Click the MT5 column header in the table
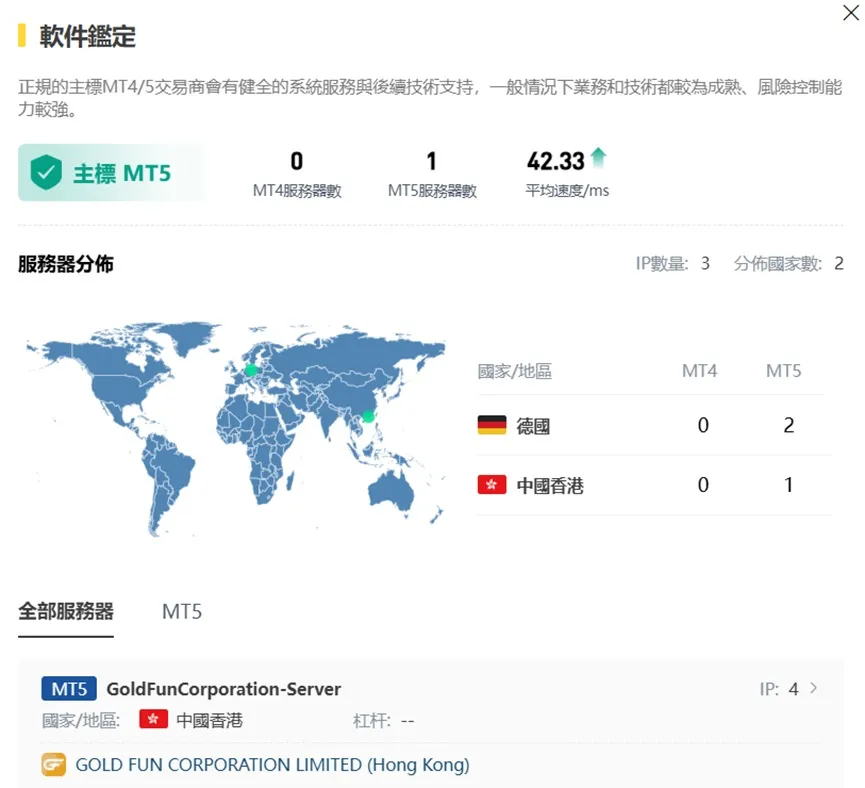Viewport: 865px width, 788px height. [783, 370]
